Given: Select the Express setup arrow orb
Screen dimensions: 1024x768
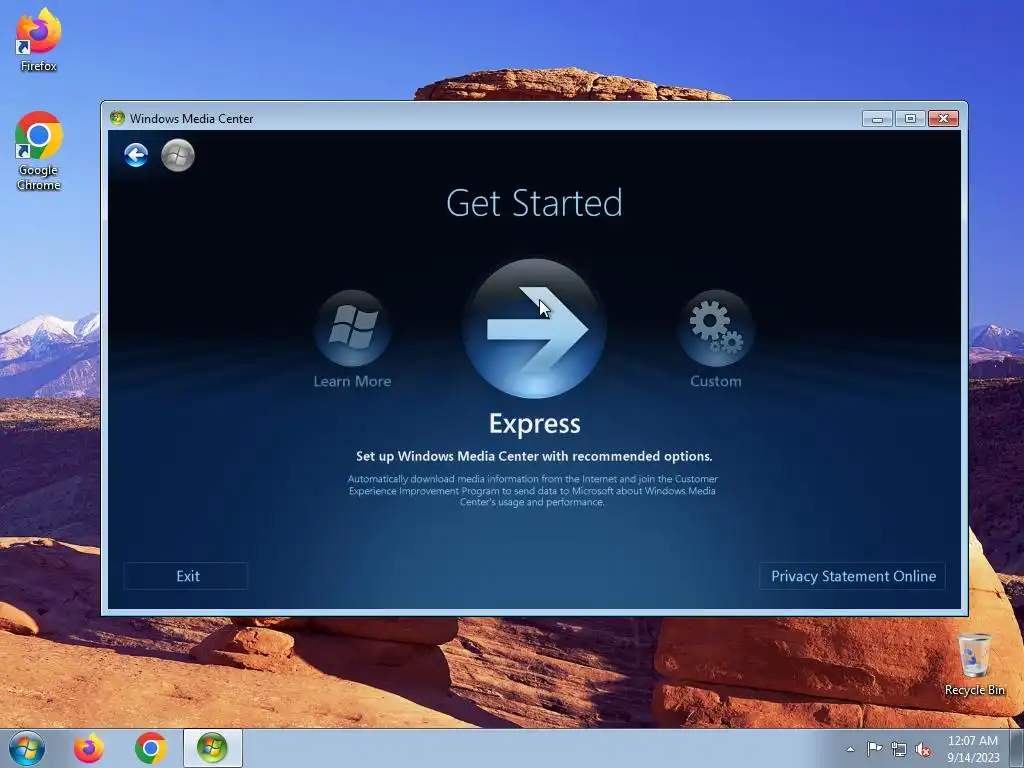Looking at the screenshot, I should click(534, 328).
